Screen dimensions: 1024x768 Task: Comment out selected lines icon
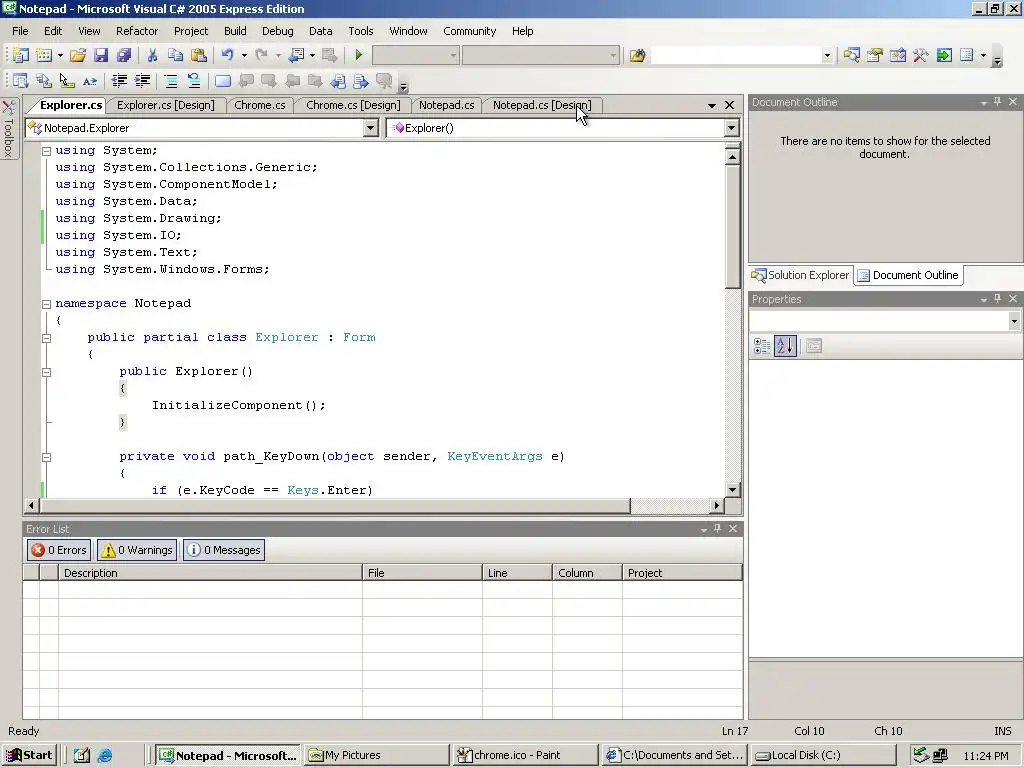170,81
